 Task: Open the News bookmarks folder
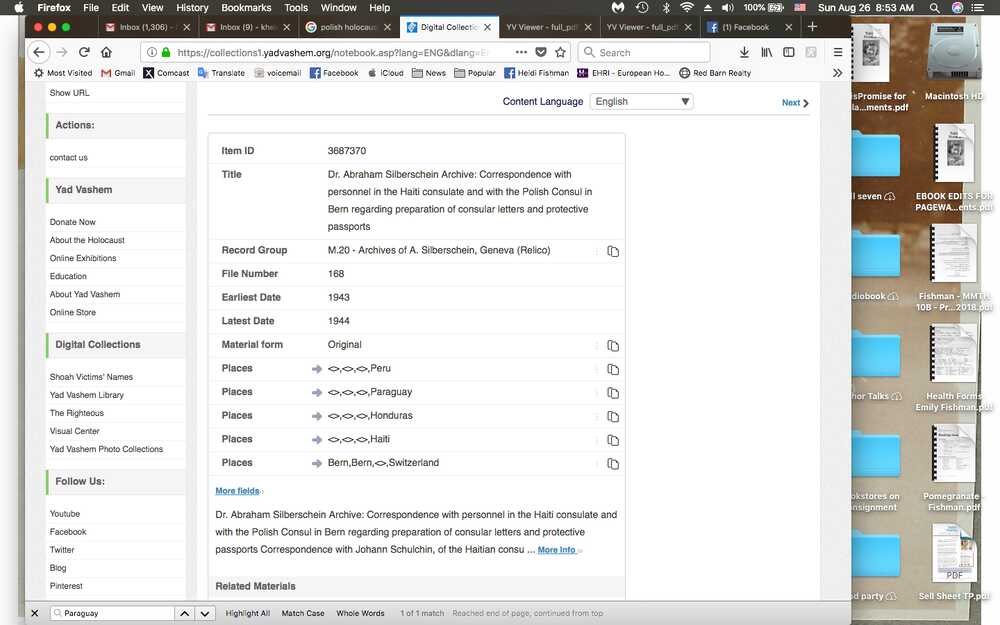(x=429, y=73)
